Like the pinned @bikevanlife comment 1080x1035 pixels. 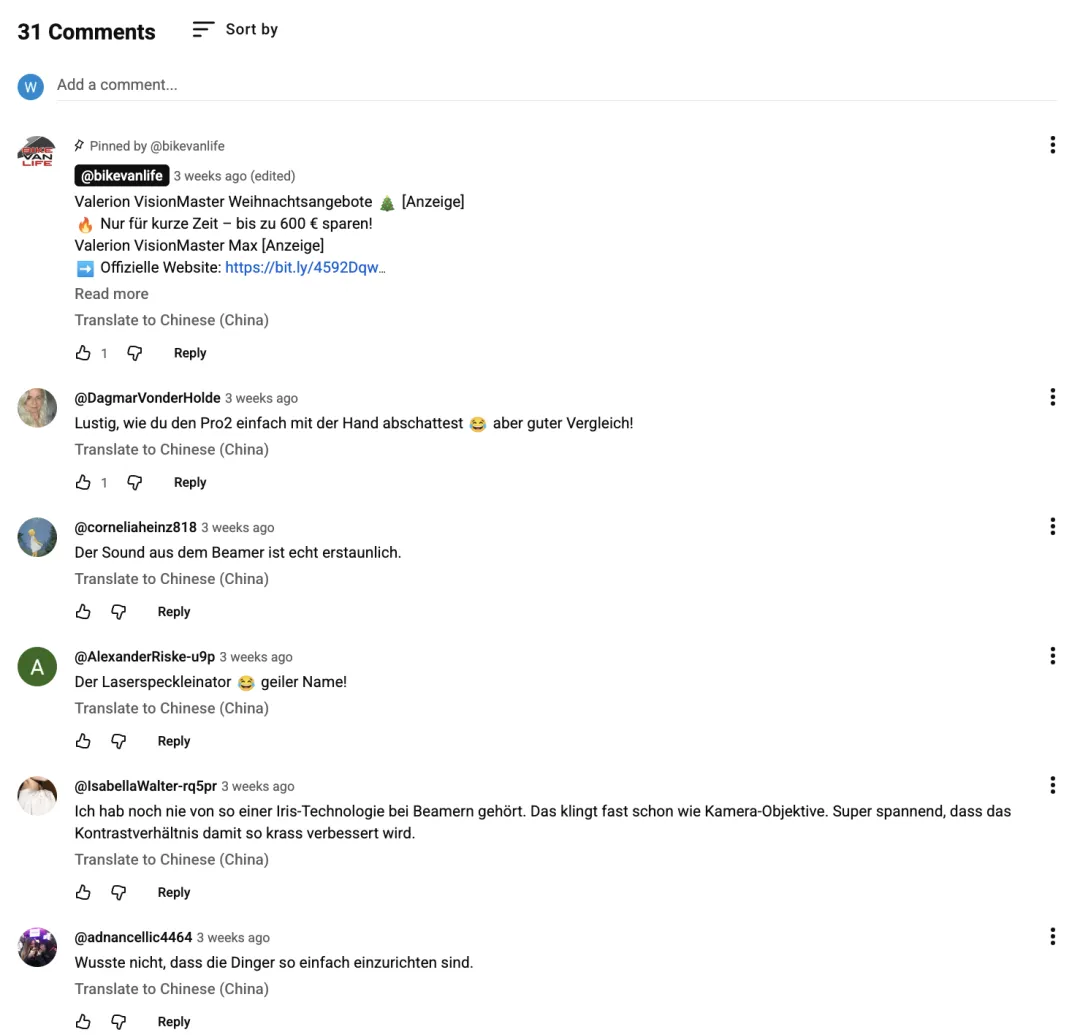point(83,353)
